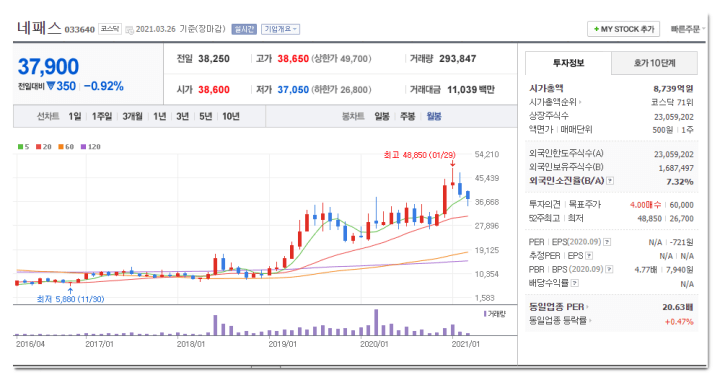Select the 3개월 line chart period
Viewport: 720px width, 380px height.
[132, 117]
